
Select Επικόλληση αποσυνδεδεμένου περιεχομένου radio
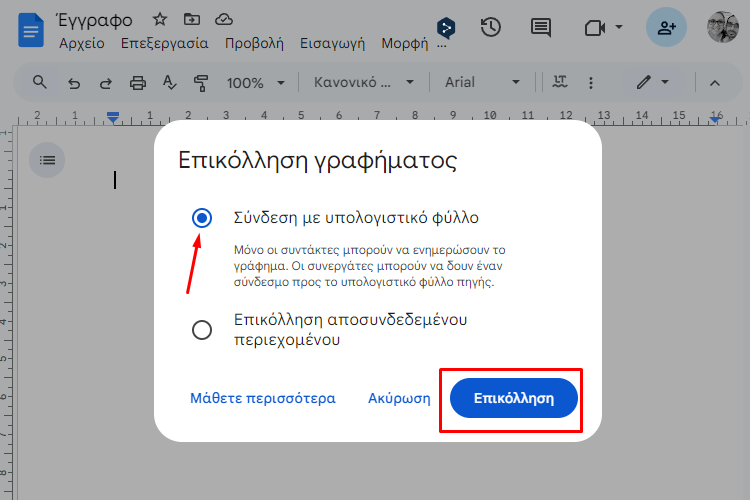202,330
